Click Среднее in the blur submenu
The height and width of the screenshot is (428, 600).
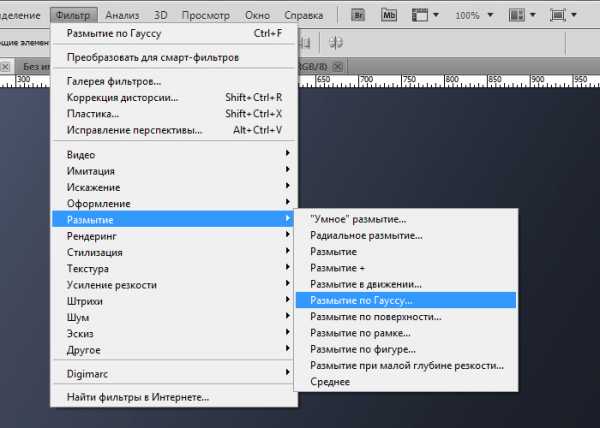(x=330, y=382)
